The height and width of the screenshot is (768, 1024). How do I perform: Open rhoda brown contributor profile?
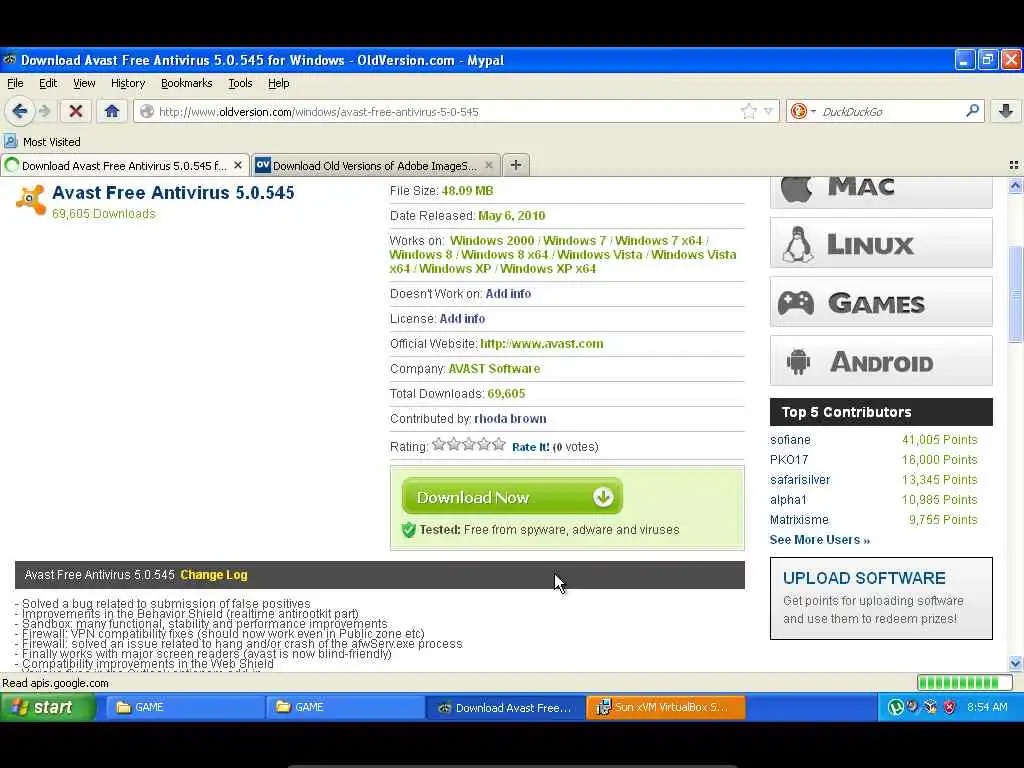pyautogui.click(x=510, y=419)
